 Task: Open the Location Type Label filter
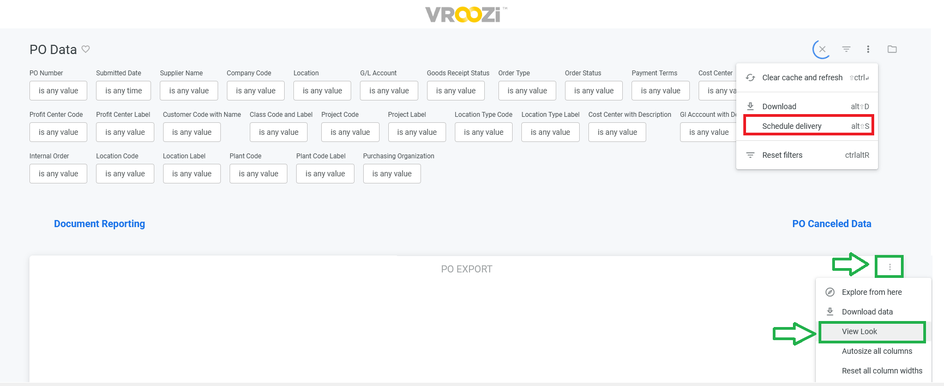[x=551, y=132]
